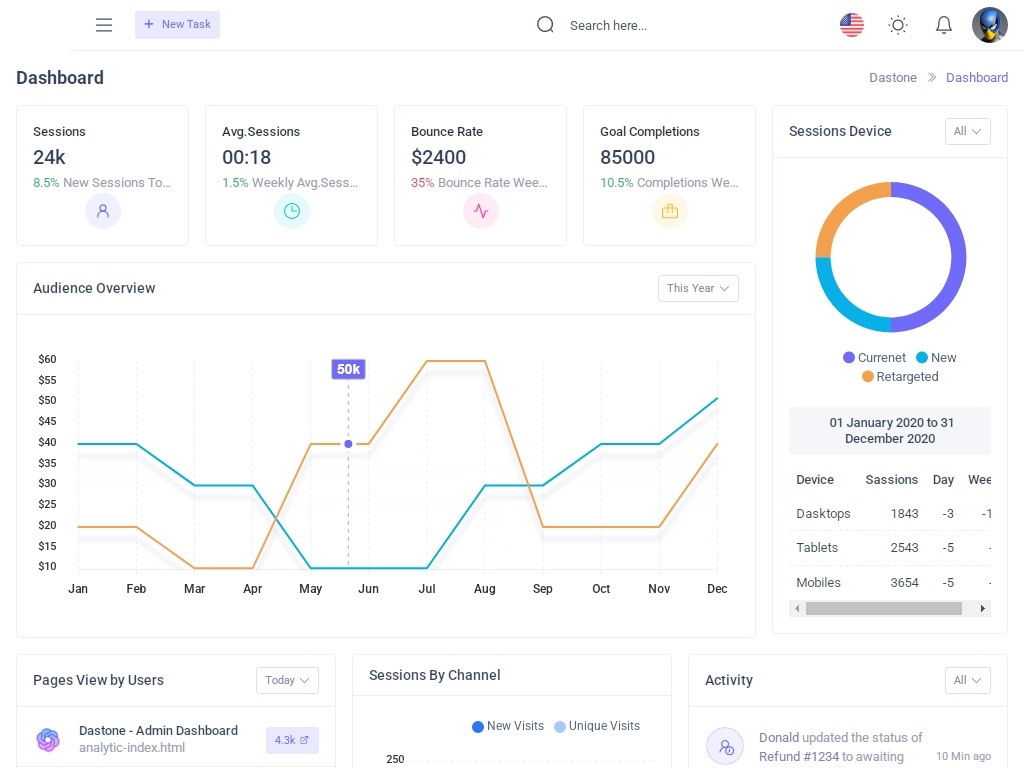
Task: Open the US flag language selector
Action: pos(852,25)
